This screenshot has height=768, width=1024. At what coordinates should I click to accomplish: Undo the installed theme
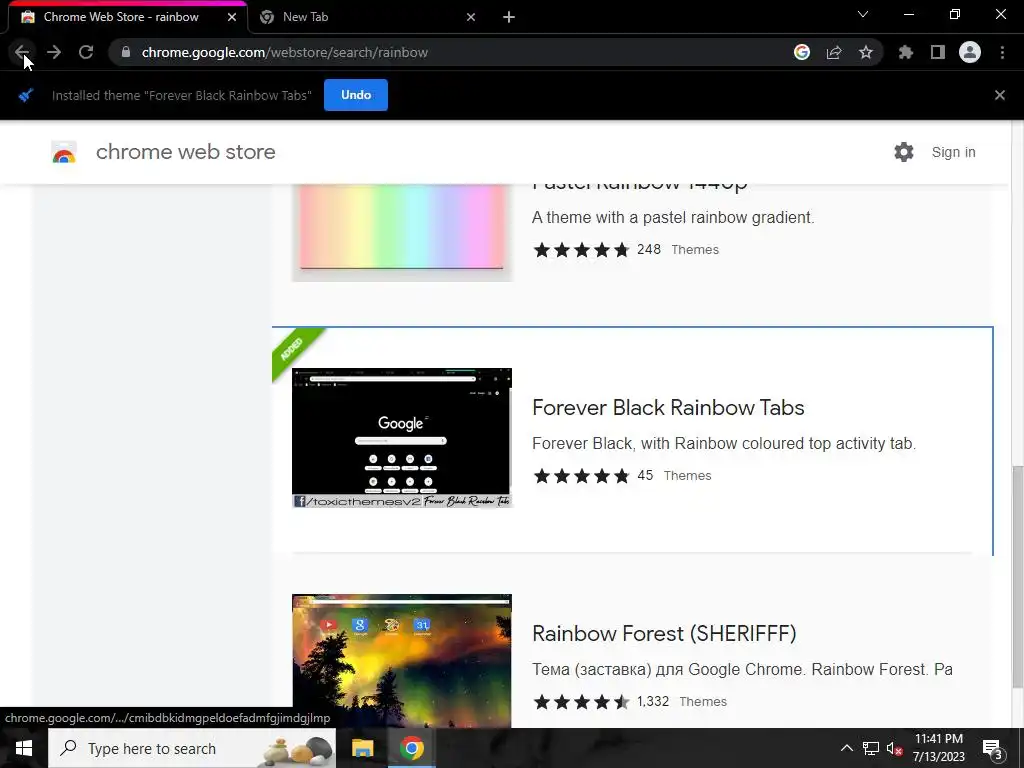pyautogui.click(x=356, y=95)
